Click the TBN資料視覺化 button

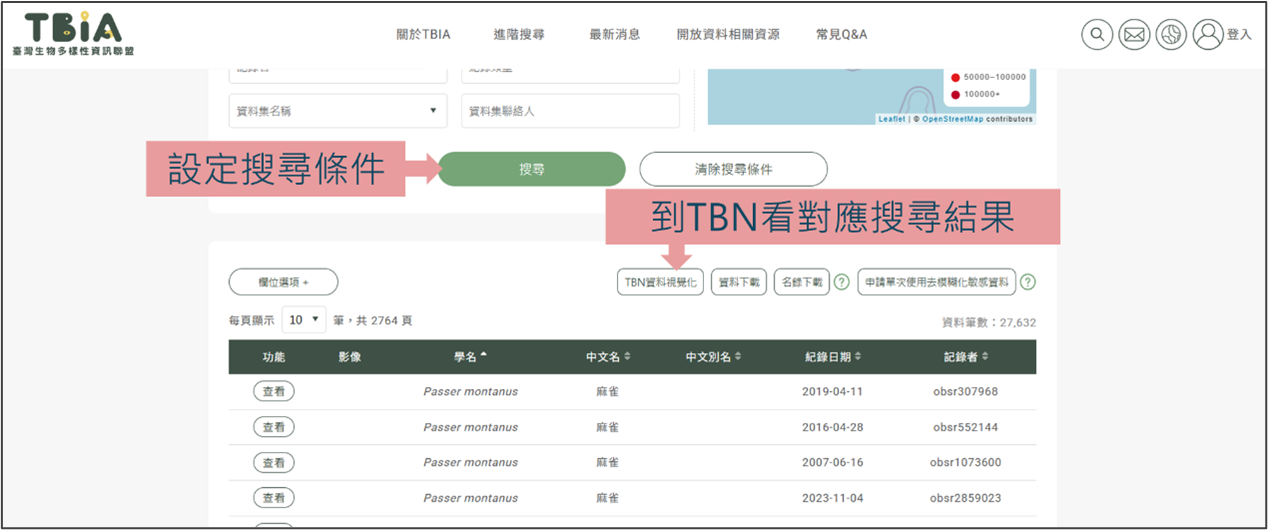(660, 282)
